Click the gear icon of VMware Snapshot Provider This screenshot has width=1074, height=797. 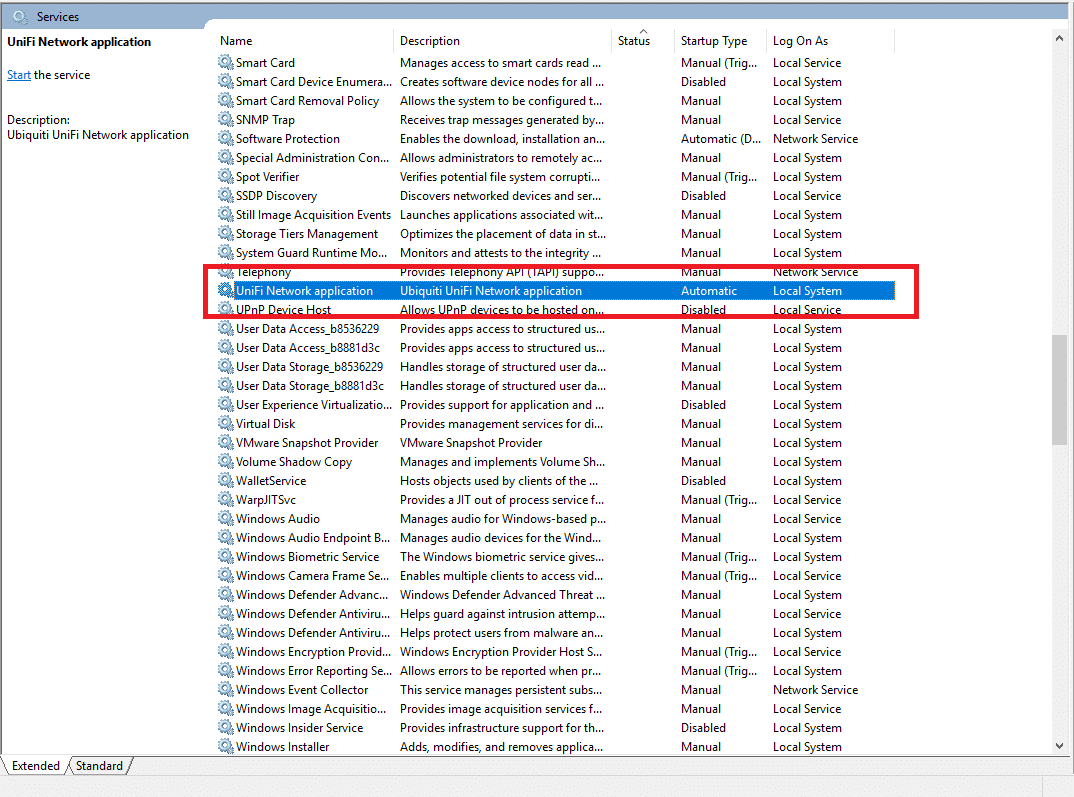click(x=225, y=442)
